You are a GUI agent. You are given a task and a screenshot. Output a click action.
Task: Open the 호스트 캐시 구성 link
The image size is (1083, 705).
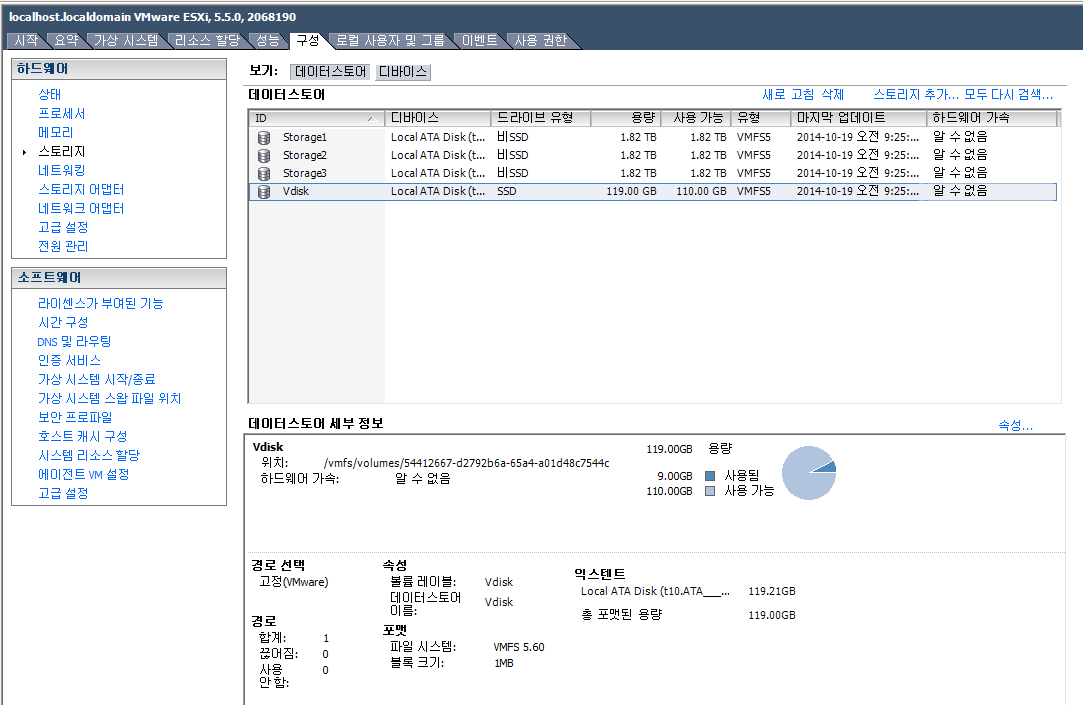[82, 436]
